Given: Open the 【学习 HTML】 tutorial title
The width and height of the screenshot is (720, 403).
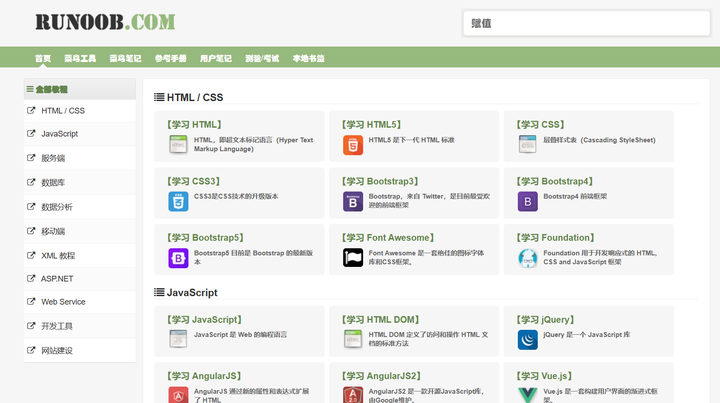Looking at the screenshot, I should point(194,124).
